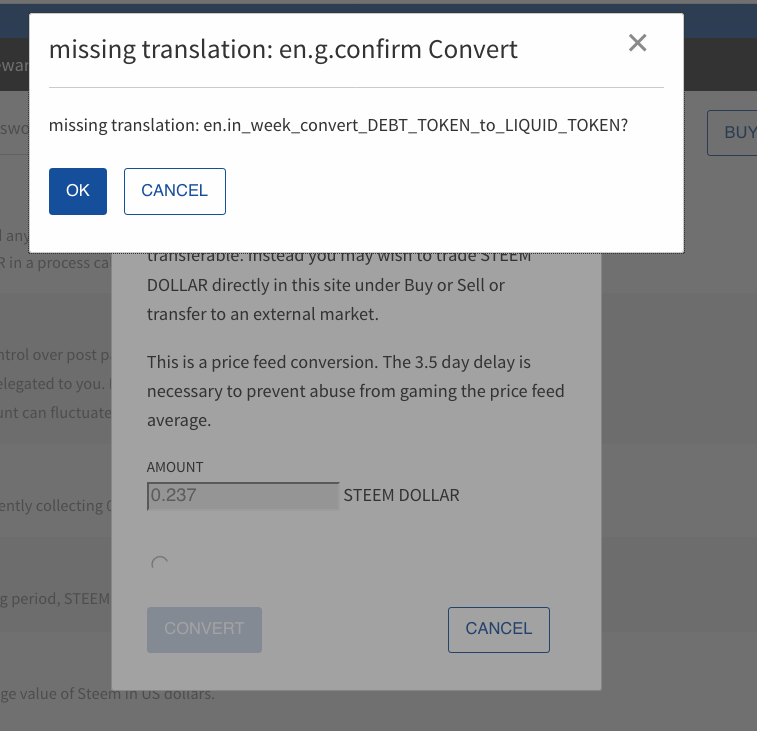Click the divider line under dialog title
757x731 pixels.
click(x=356, y=88)
